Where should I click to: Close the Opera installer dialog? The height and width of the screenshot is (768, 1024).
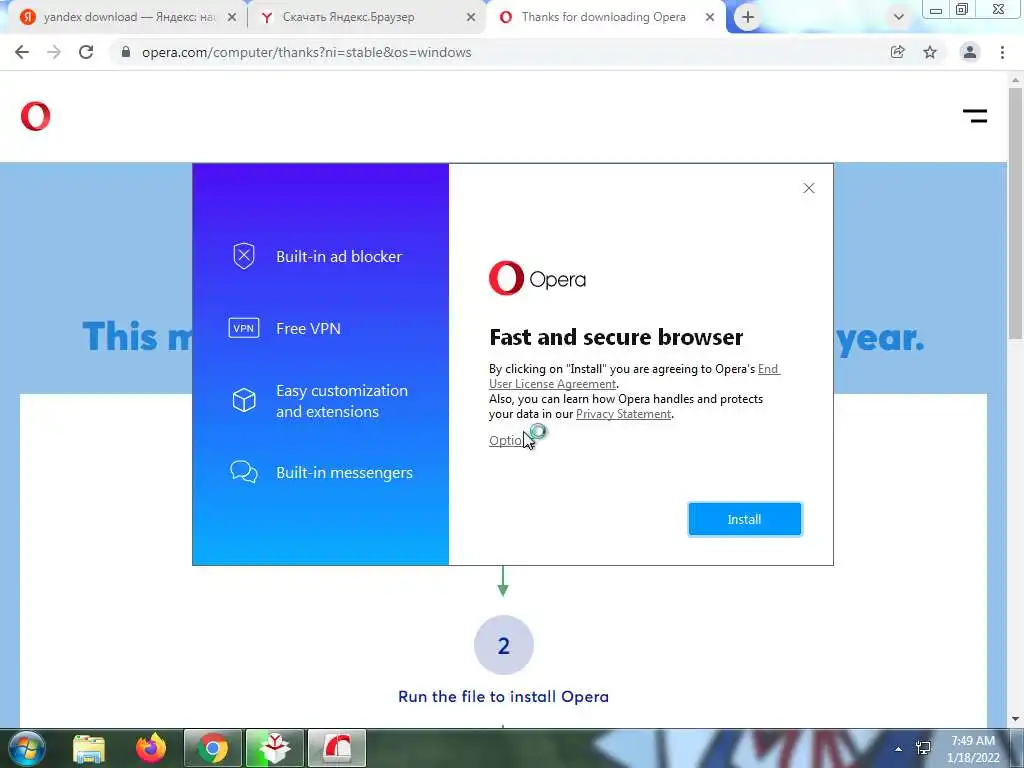[808, 188]
